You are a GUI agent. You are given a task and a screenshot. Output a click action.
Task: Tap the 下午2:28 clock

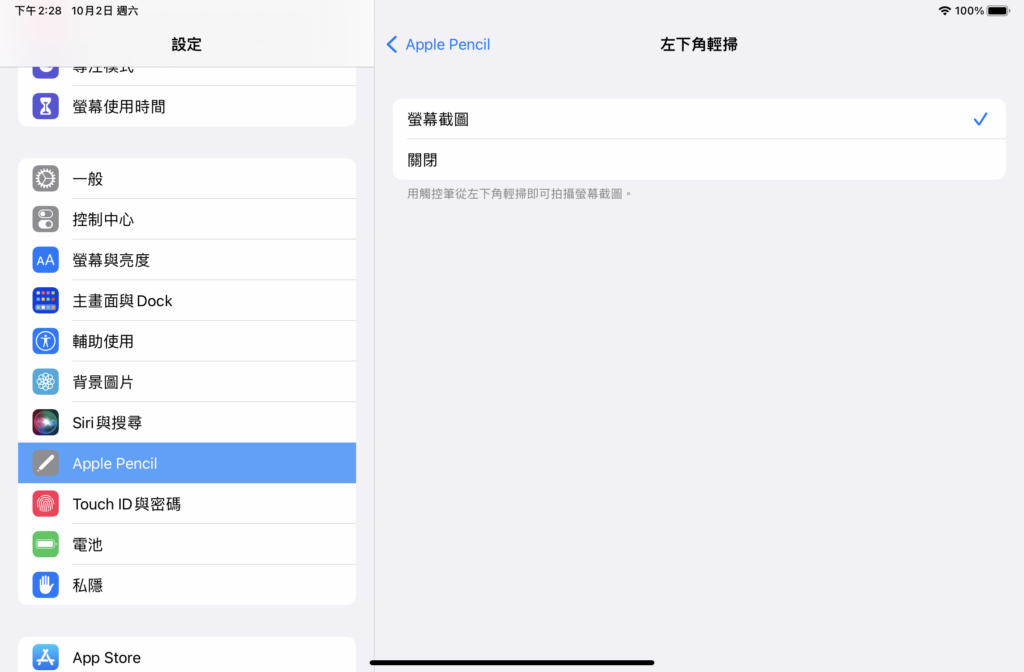click(x=38, y=10)
